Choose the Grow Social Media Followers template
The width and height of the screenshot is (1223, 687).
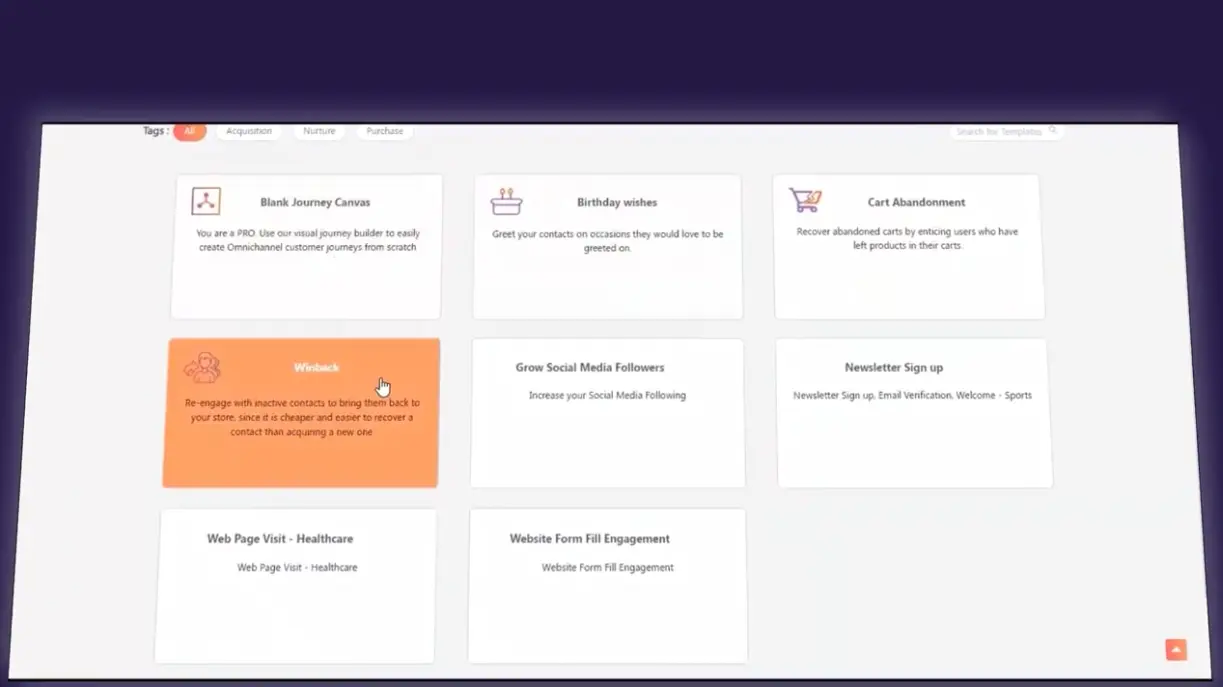589,368
